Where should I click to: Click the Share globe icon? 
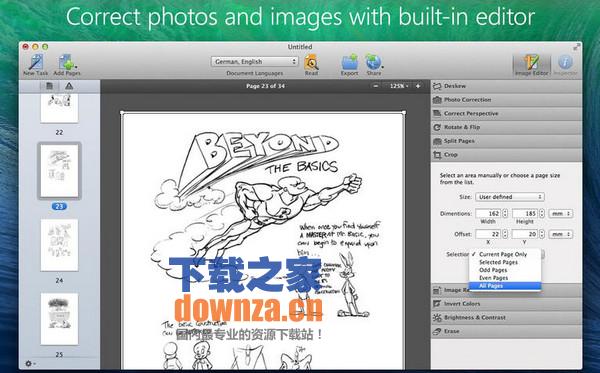click(x=373, y=62)
